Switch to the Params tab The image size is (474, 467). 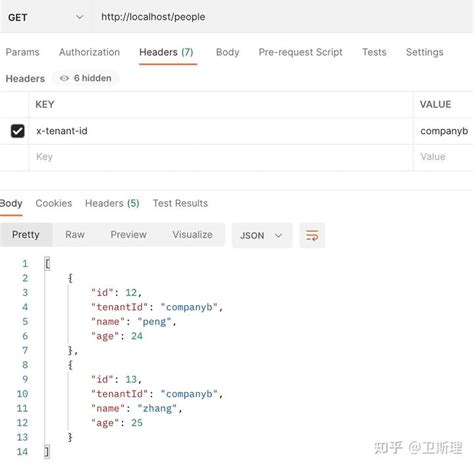[22, 52]
